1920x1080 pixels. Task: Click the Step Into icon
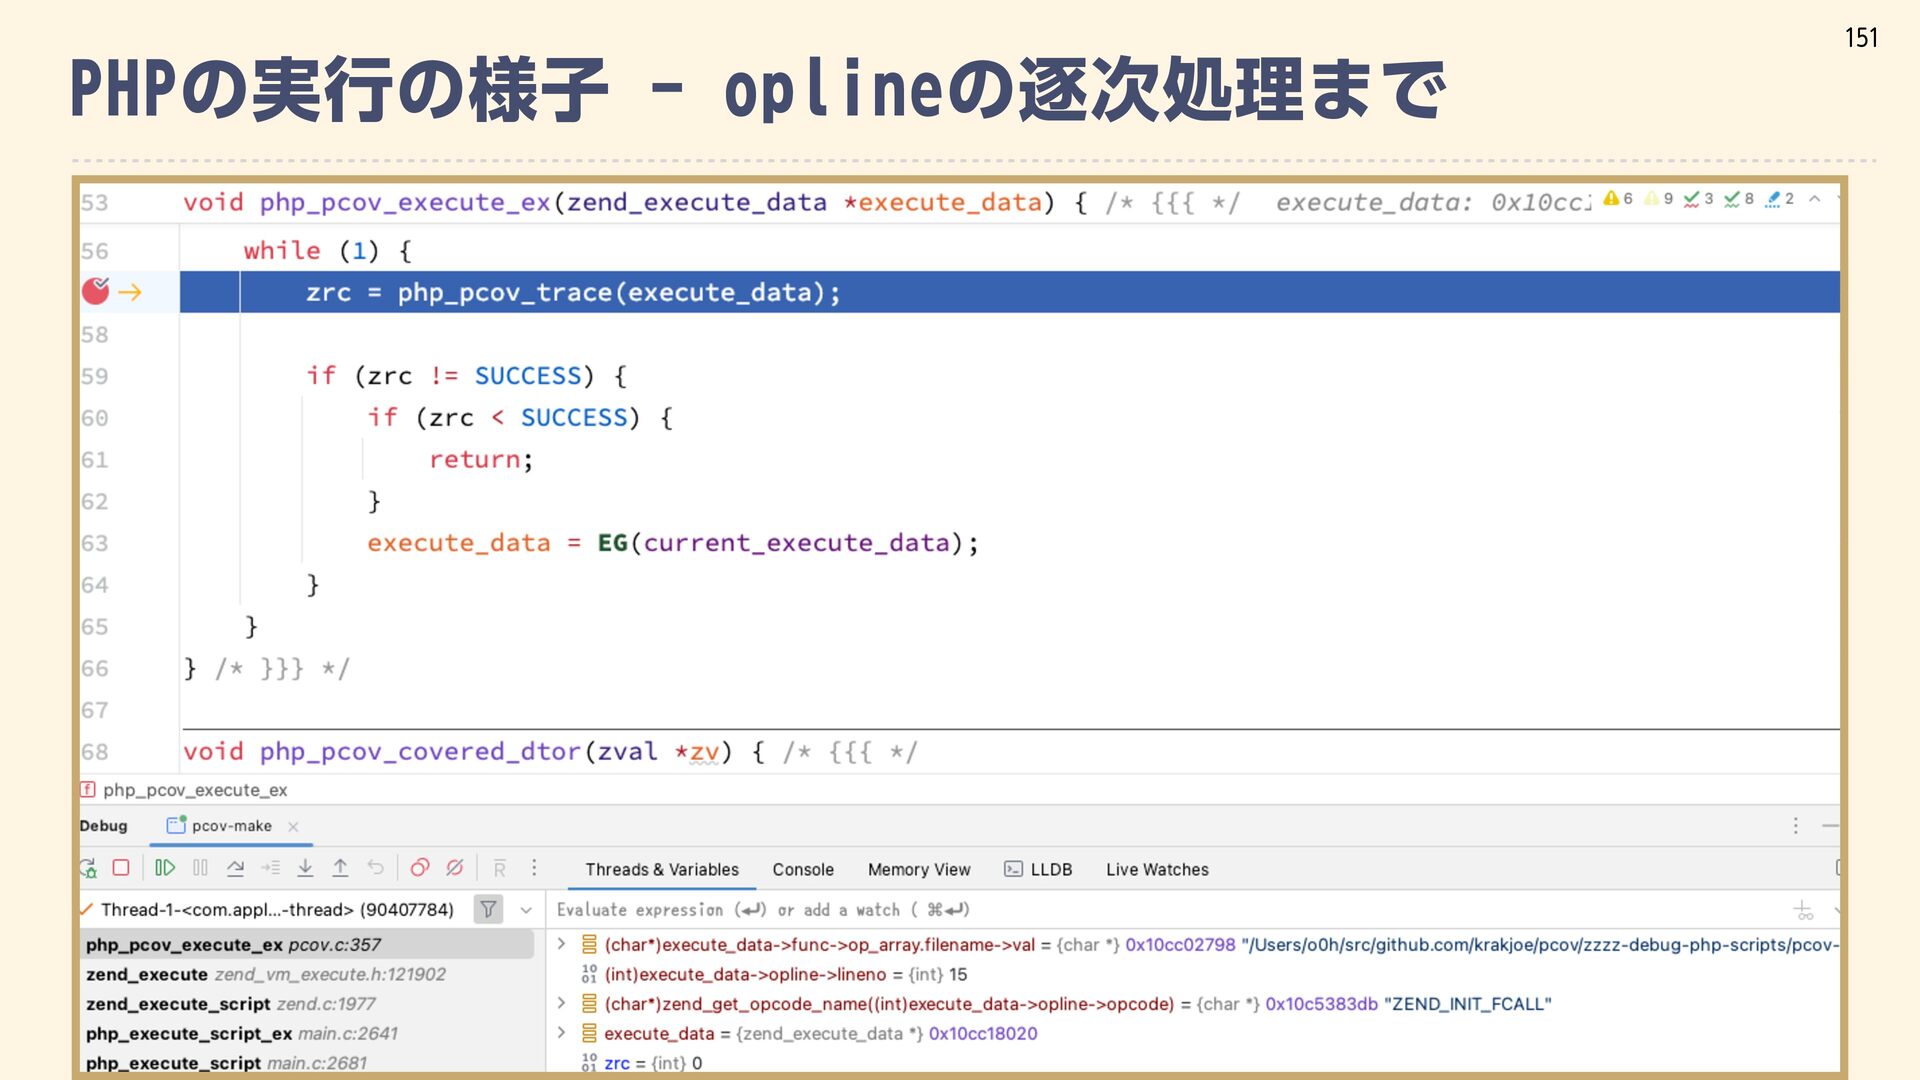(305, 868)
